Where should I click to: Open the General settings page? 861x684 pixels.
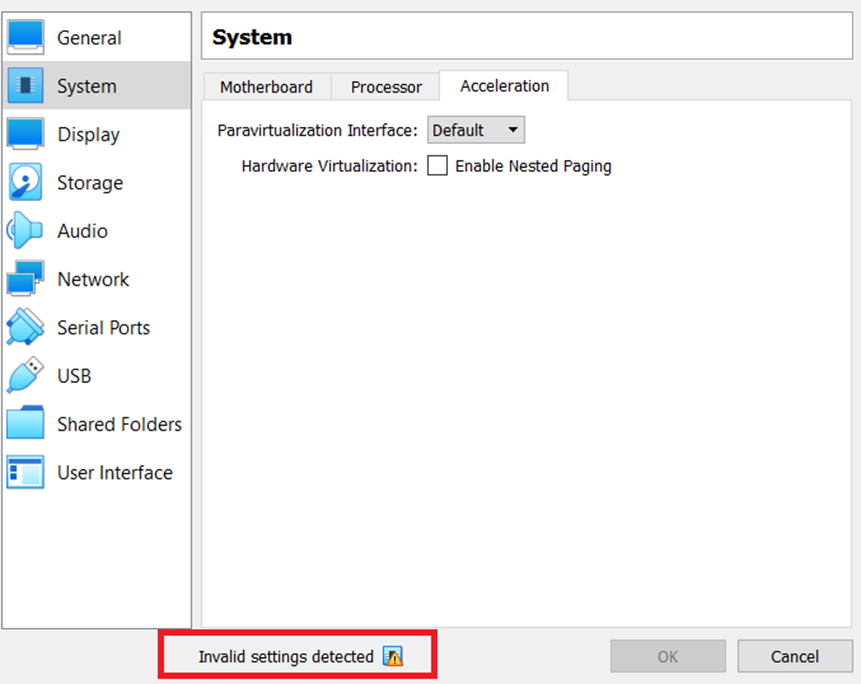[90, 37]
